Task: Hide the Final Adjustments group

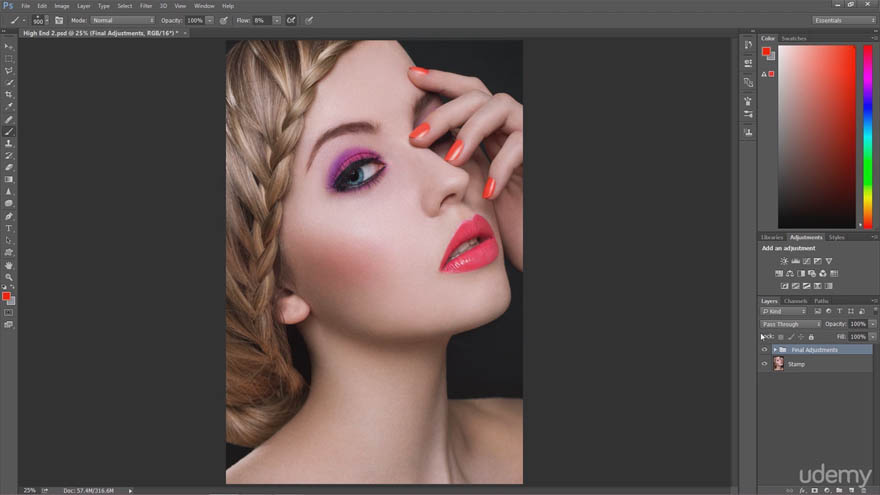Action: 764,350
